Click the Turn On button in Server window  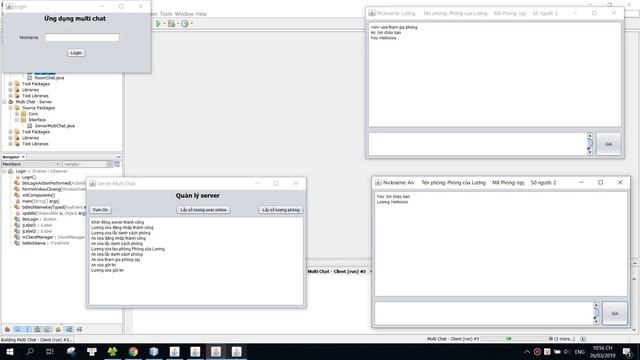pos(100,210)
